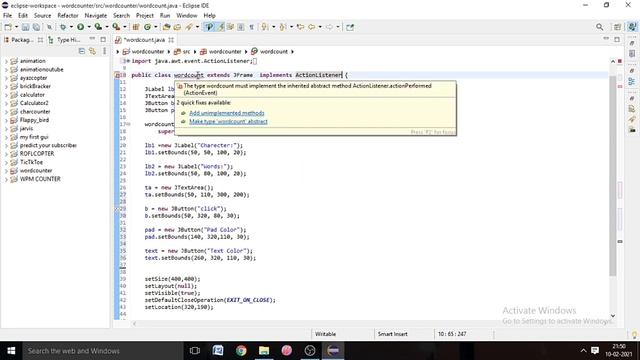Click the Forward navigation arrow icon
640x360 pixels.
pyautogui.click(x=329, y=27)
